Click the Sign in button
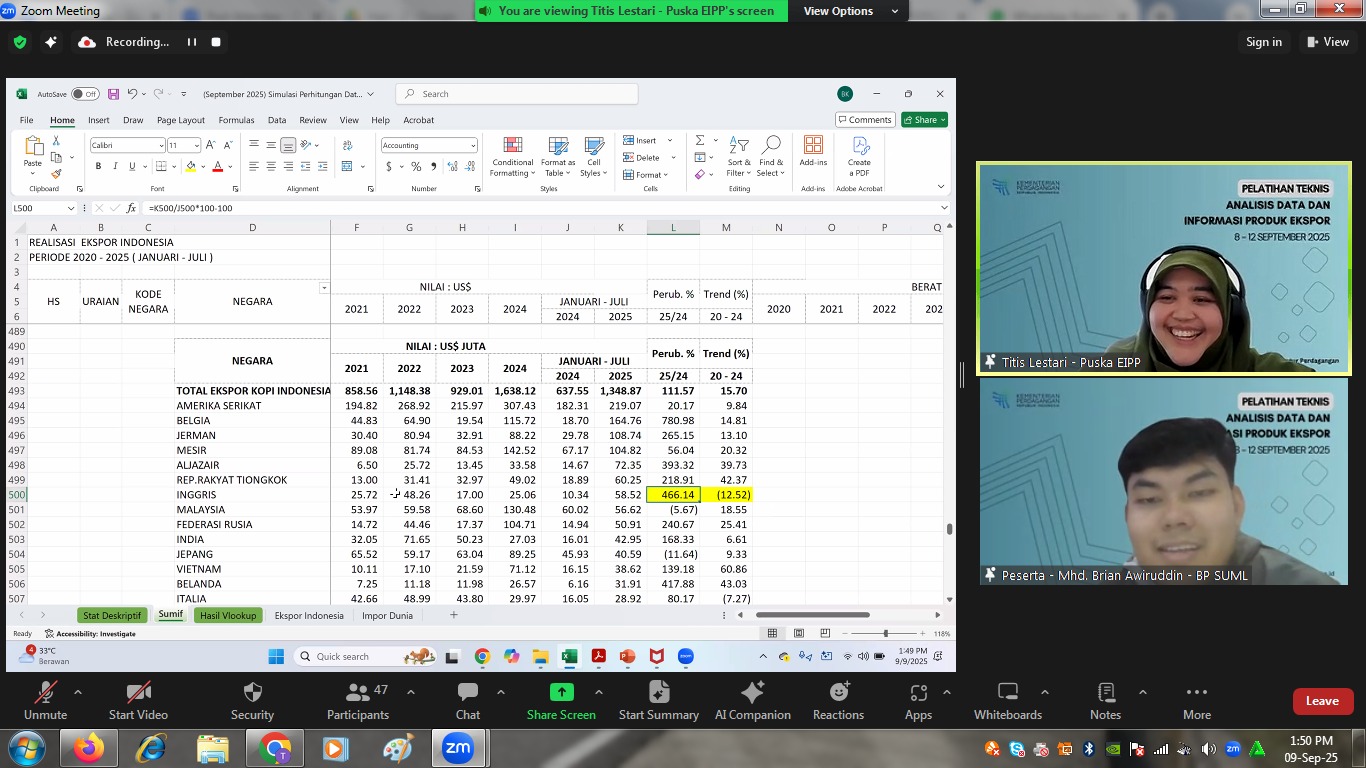 [1264, 42]
